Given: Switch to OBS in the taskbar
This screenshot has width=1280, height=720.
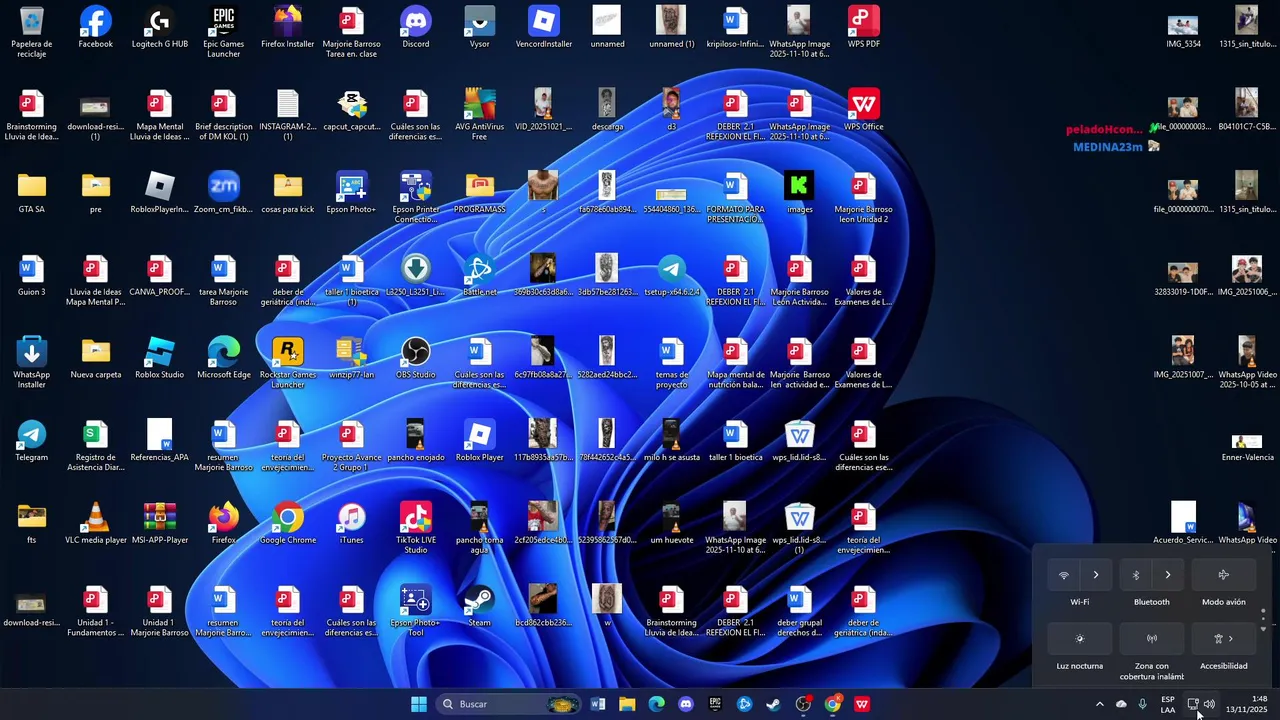Looking at the screenshot, I should (x=803, y=704).
